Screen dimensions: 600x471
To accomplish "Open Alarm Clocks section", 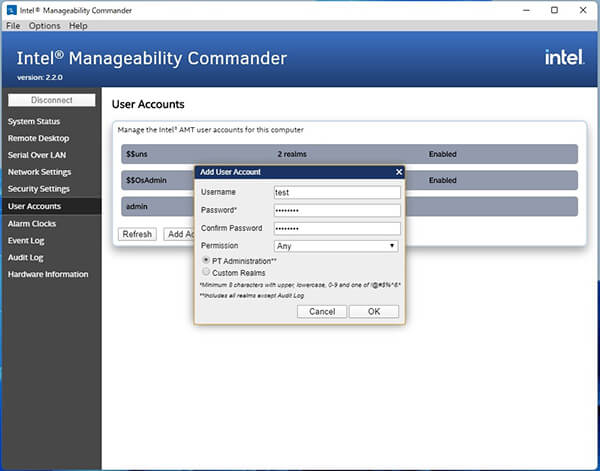I will point(32,223).
